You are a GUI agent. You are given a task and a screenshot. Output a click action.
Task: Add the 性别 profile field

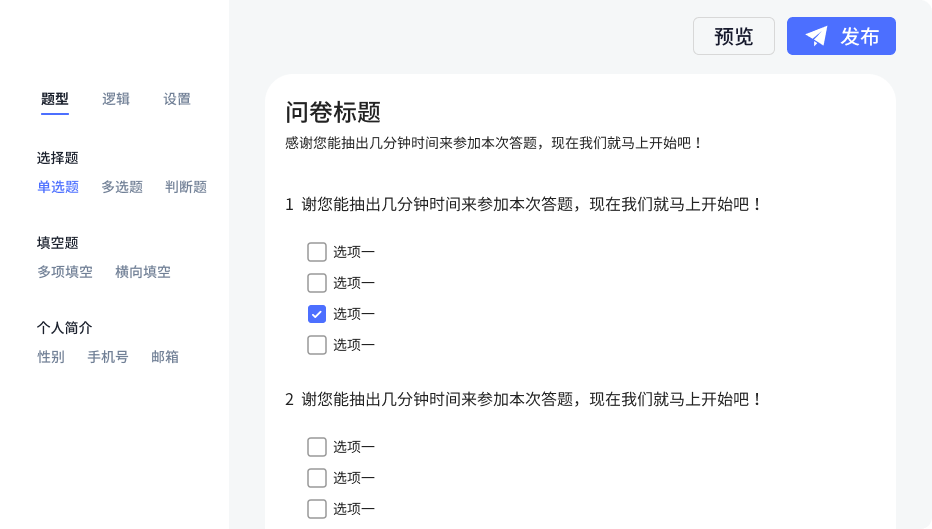(51, 357)
